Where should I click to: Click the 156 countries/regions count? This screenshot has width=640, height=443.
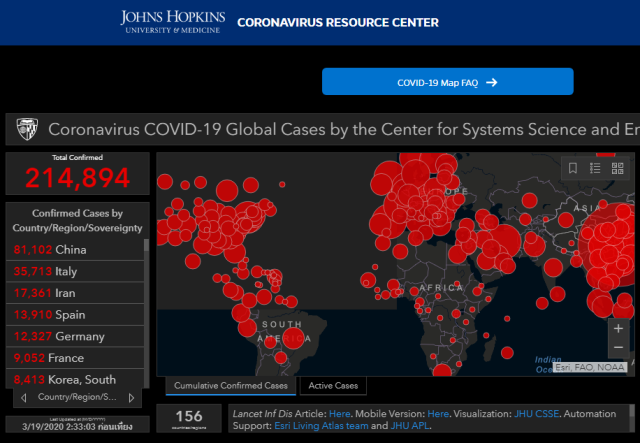click(x=189, y=416)
